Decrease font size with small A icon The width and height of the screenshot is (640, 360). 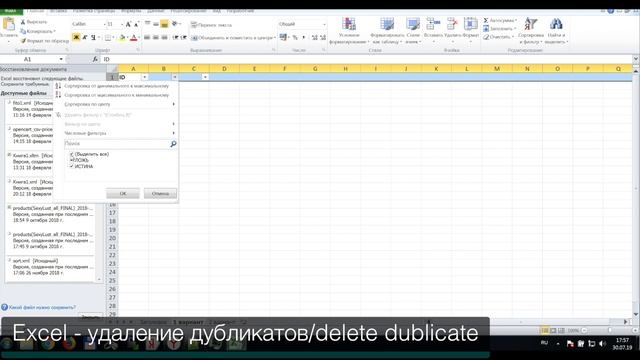pos(136,24)
